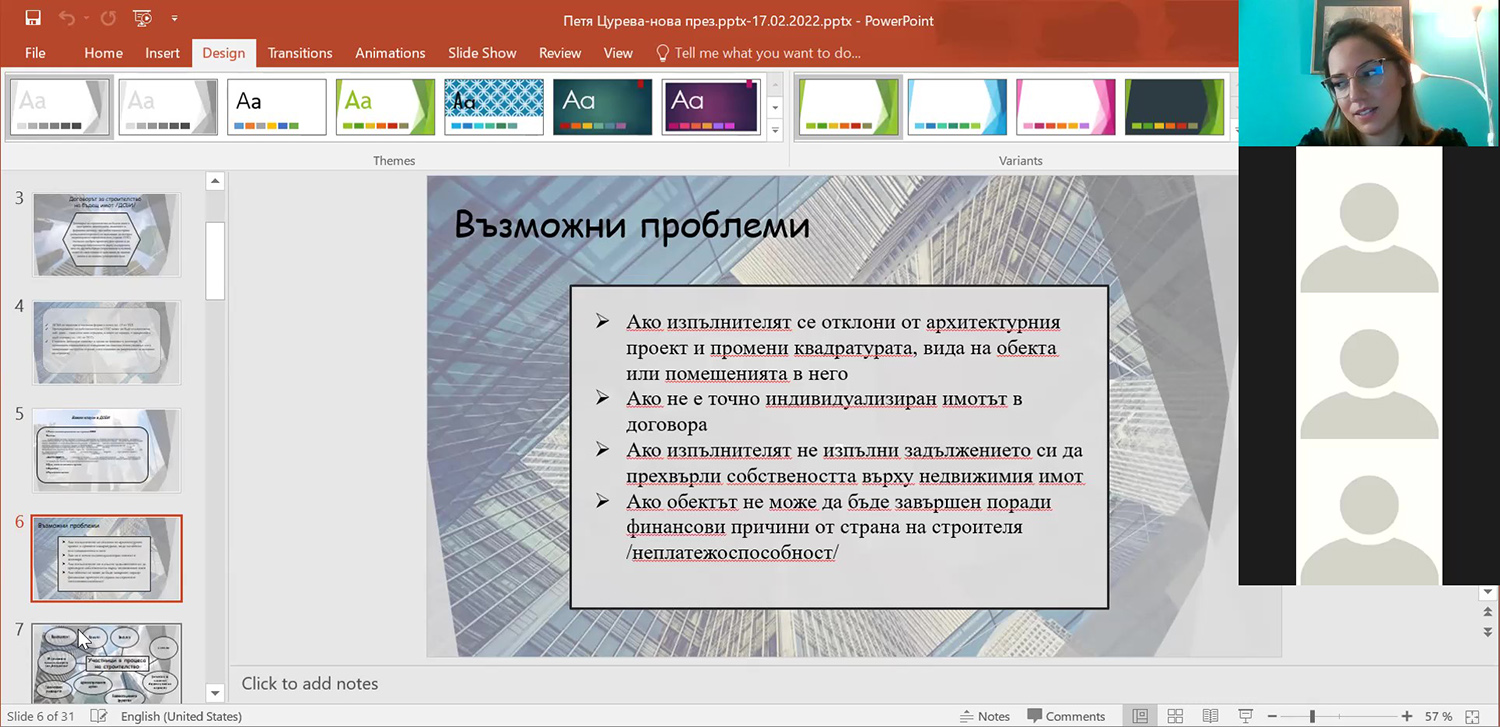
Task: Open Customize Quick Access Toolbar dropdown
Action: 175,18
